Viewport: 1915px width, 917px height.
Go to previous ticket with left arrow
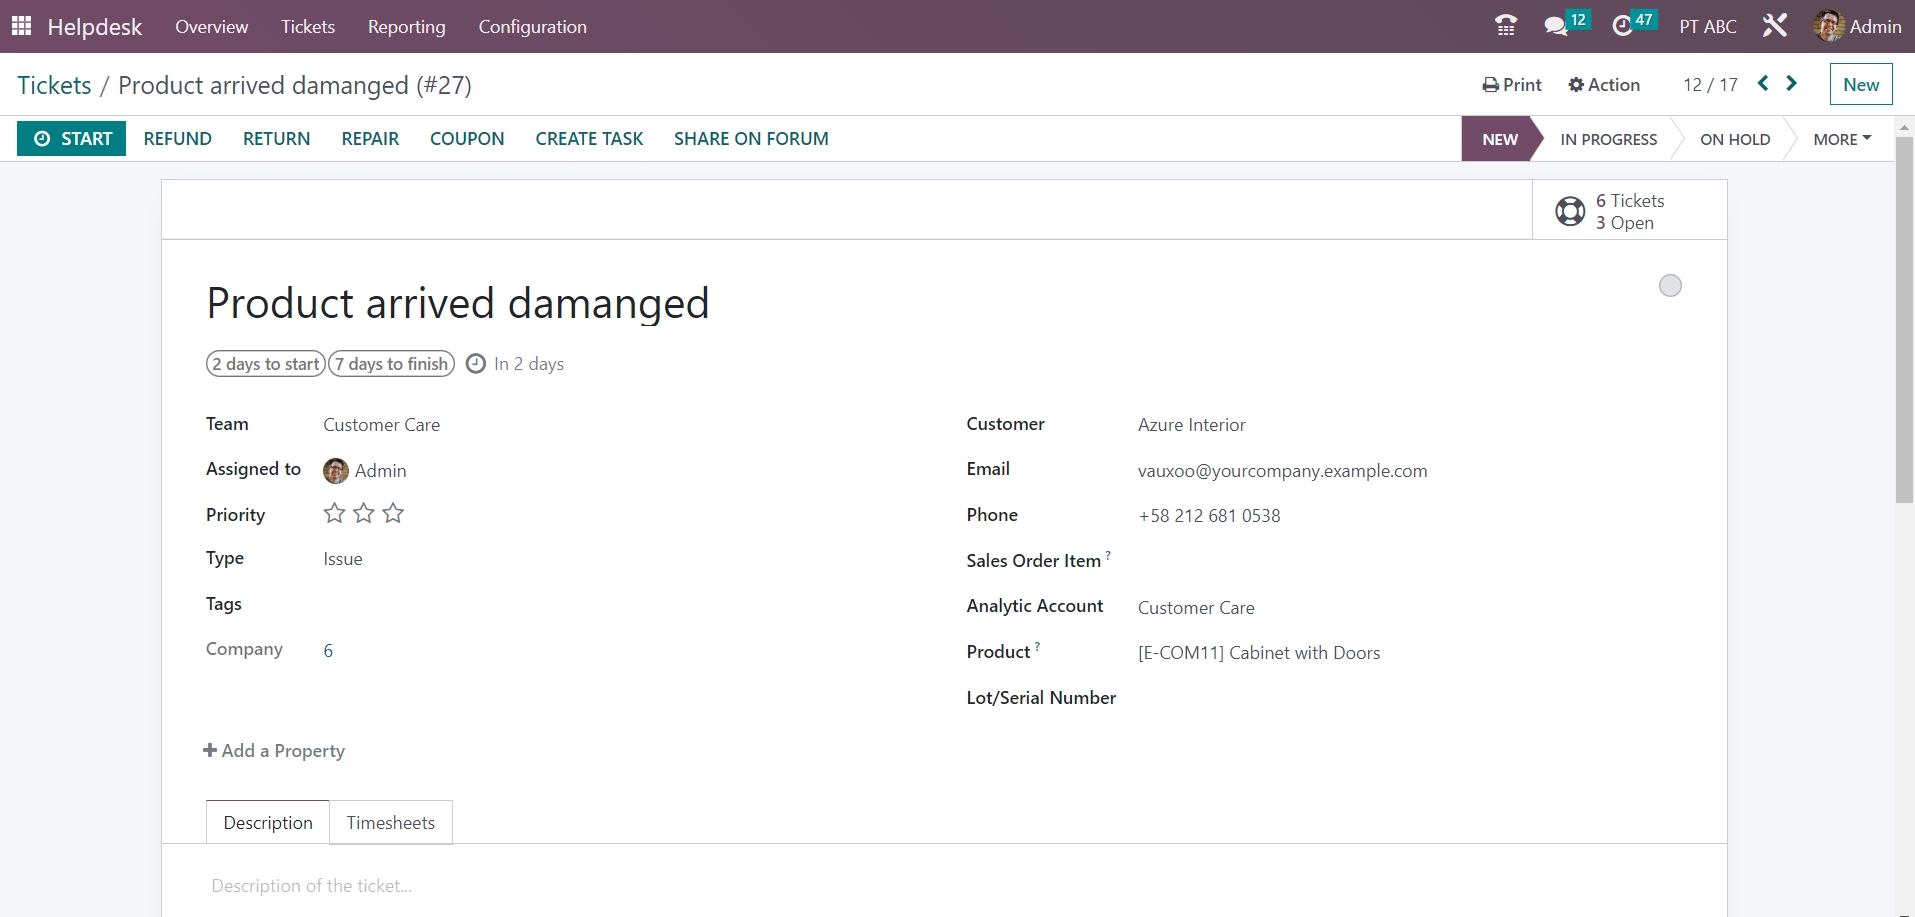click(x=1763, y=84)
